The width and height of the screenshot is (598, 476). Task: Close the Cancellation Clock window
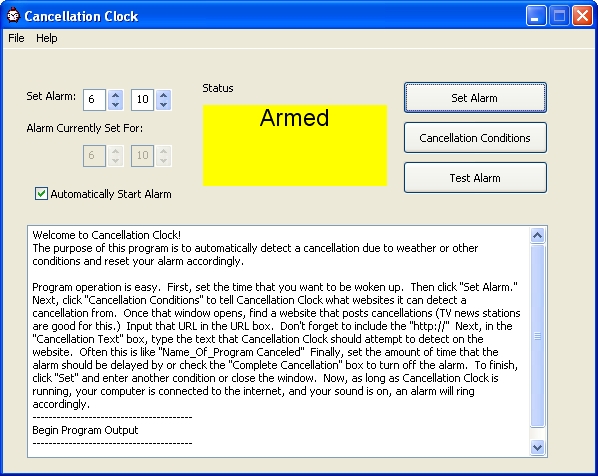(x=582, y=16)
